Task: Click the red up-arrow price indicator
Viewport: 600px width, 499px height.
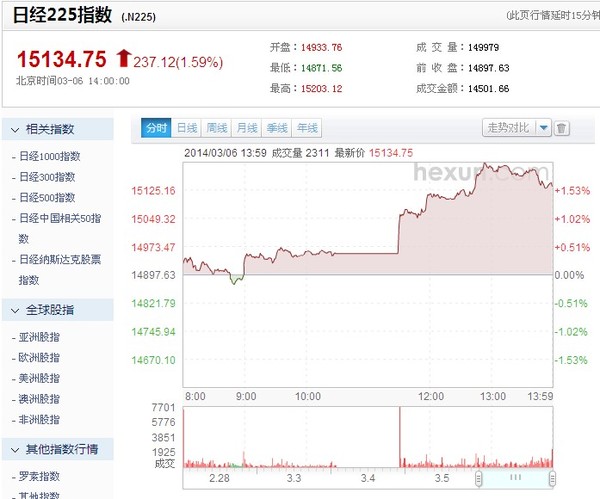Action: [124, 57]
